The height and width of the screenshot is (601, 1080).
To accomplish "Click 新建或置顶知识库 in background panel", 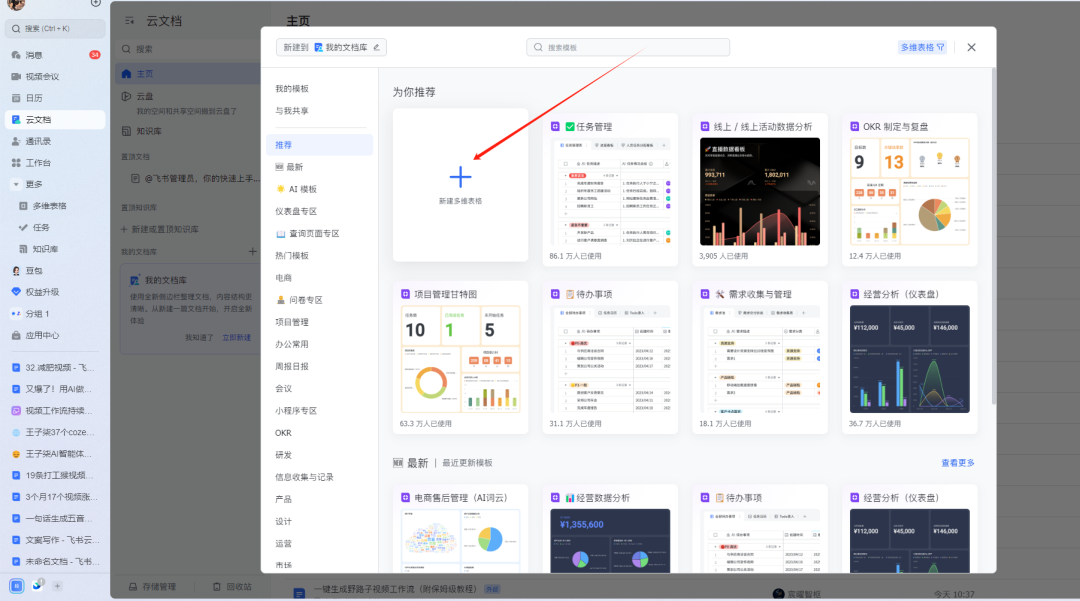I will 160,229.
